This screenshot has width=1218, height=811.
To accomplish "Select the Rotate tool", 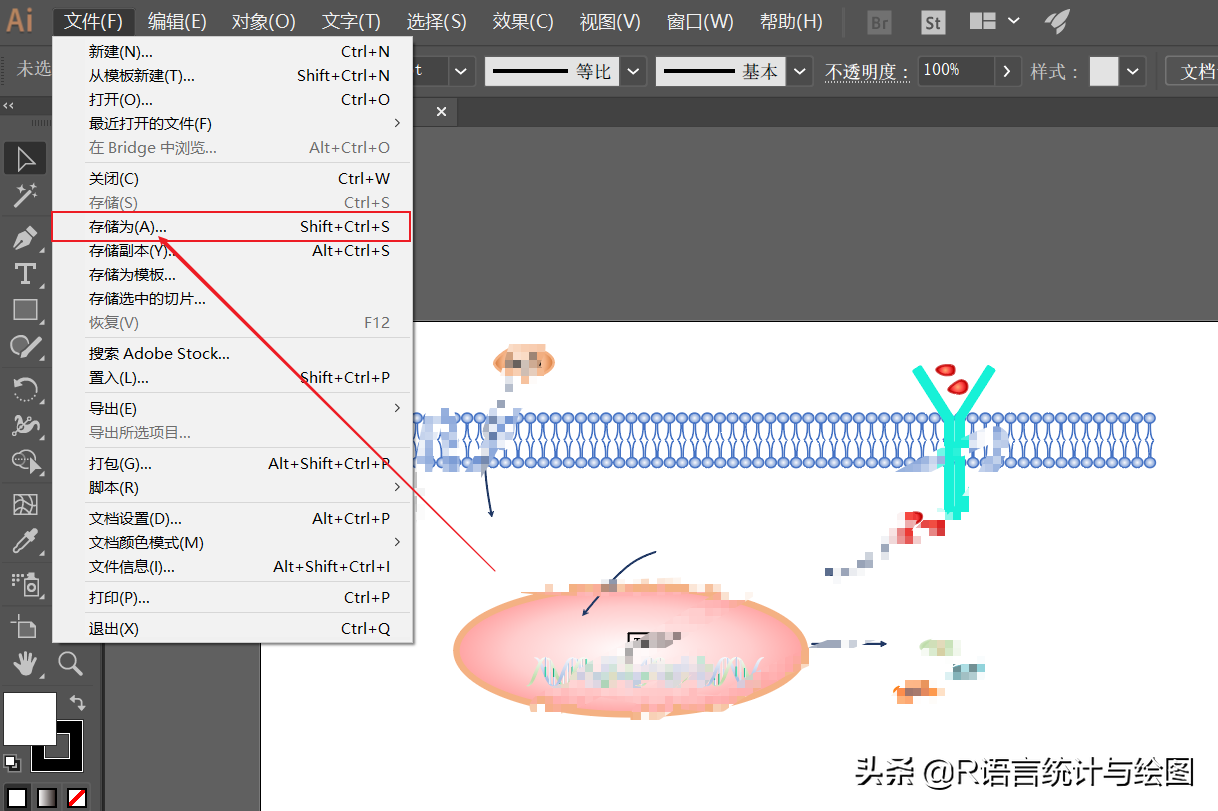I will pos(25,388).
